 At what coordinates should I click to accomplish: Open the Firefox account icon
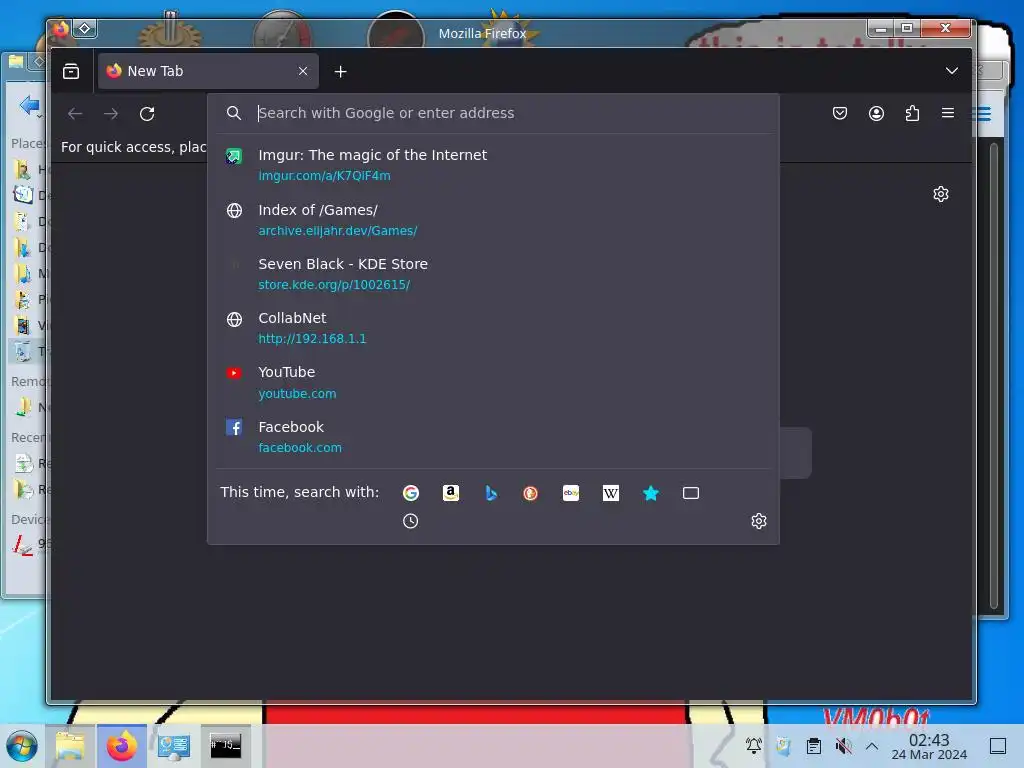point(876,114)
